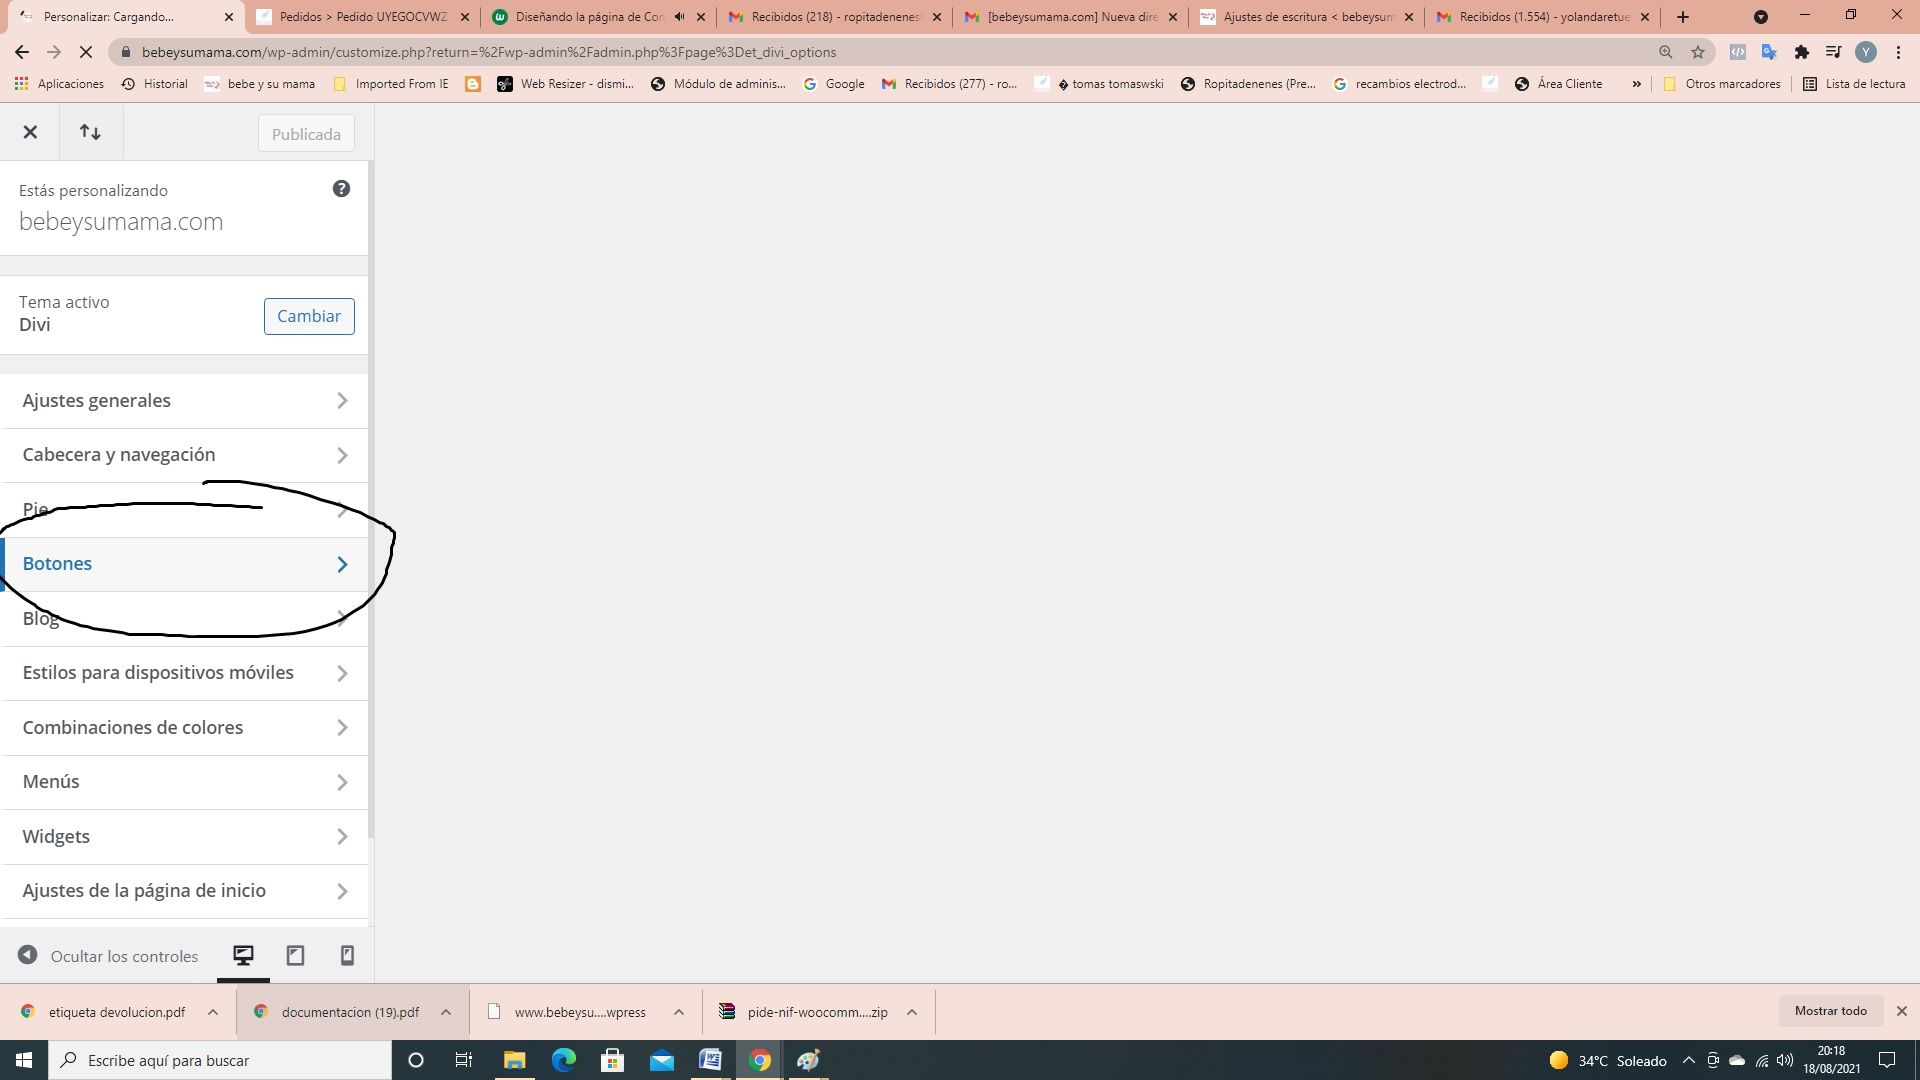Click the zoom magnifier icon in address bar

point(1666,52)
